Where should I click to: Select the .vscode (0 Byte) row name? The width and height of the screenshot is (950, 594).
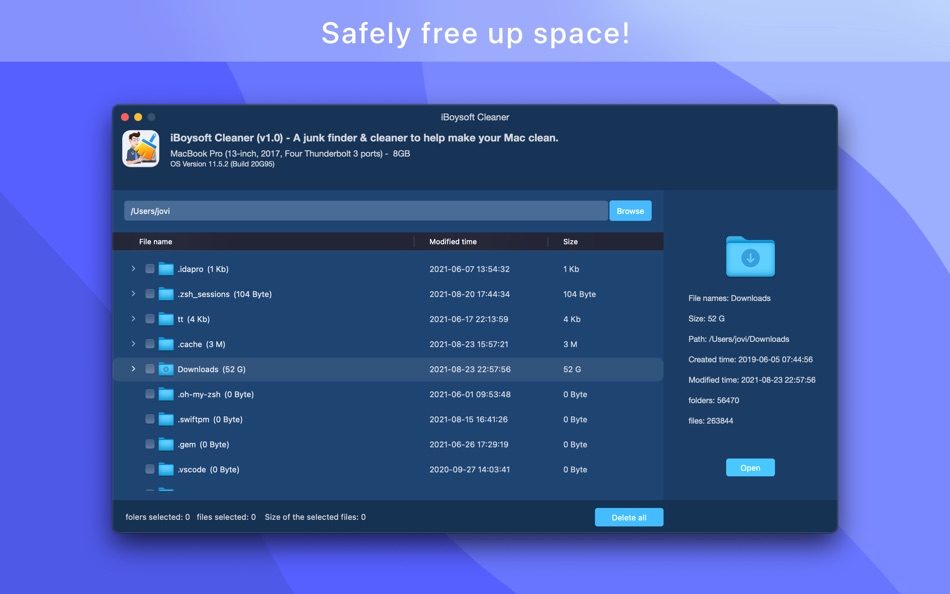[x=208, y=470]
